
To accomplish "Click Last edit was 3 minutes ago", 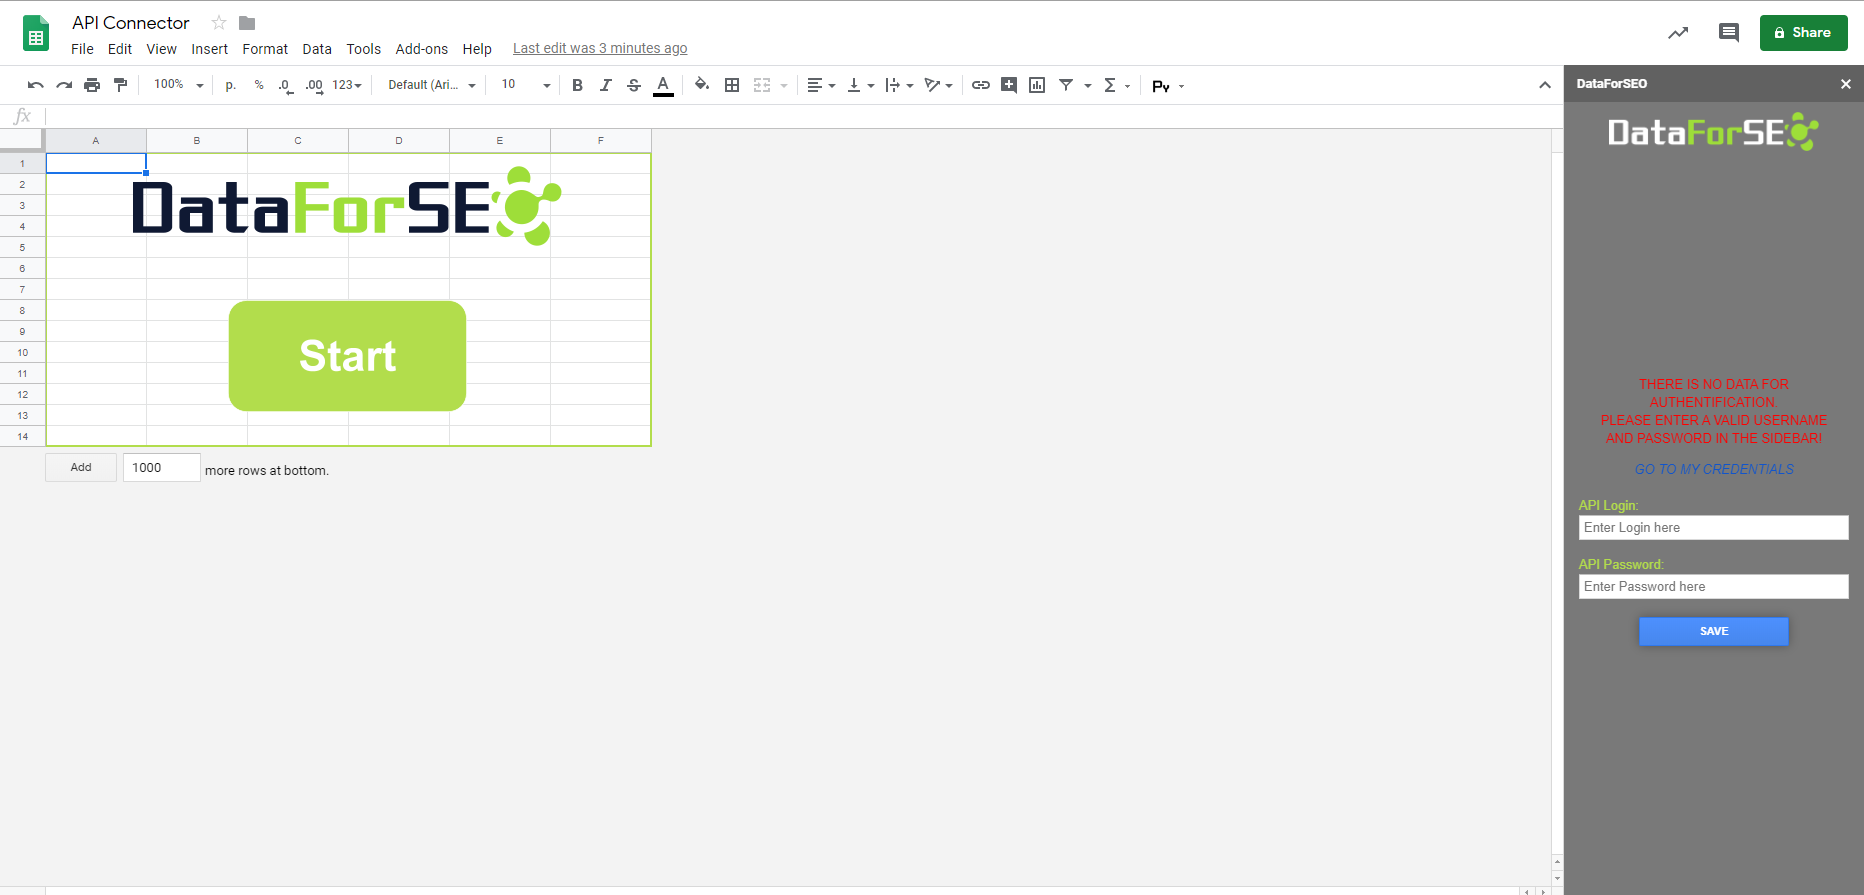I will tap(600, 48).
